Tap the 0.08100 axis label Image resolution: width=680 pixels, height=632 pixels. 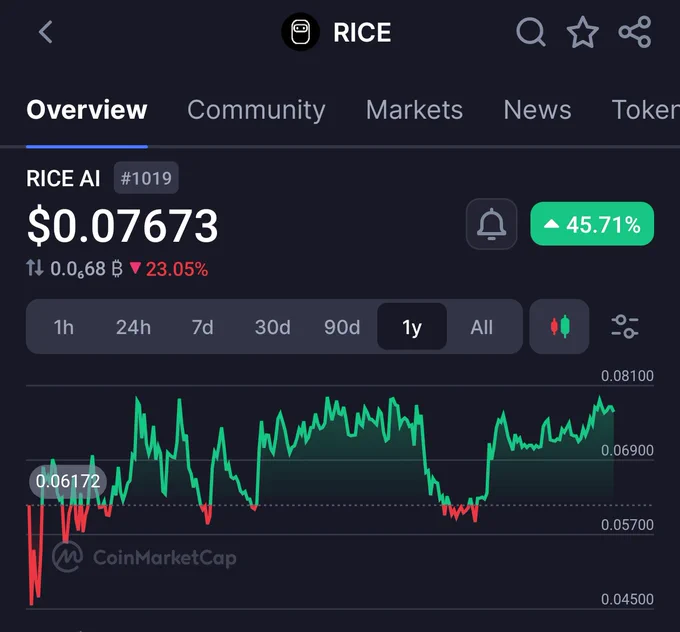627,376
